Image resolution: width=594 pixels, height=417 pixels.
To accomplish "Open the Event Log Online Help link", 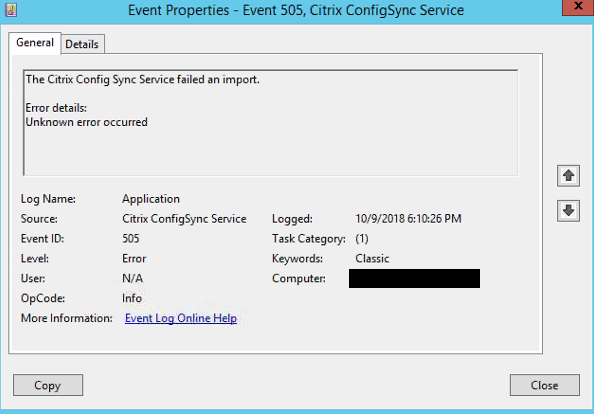I will coord(181,318).
